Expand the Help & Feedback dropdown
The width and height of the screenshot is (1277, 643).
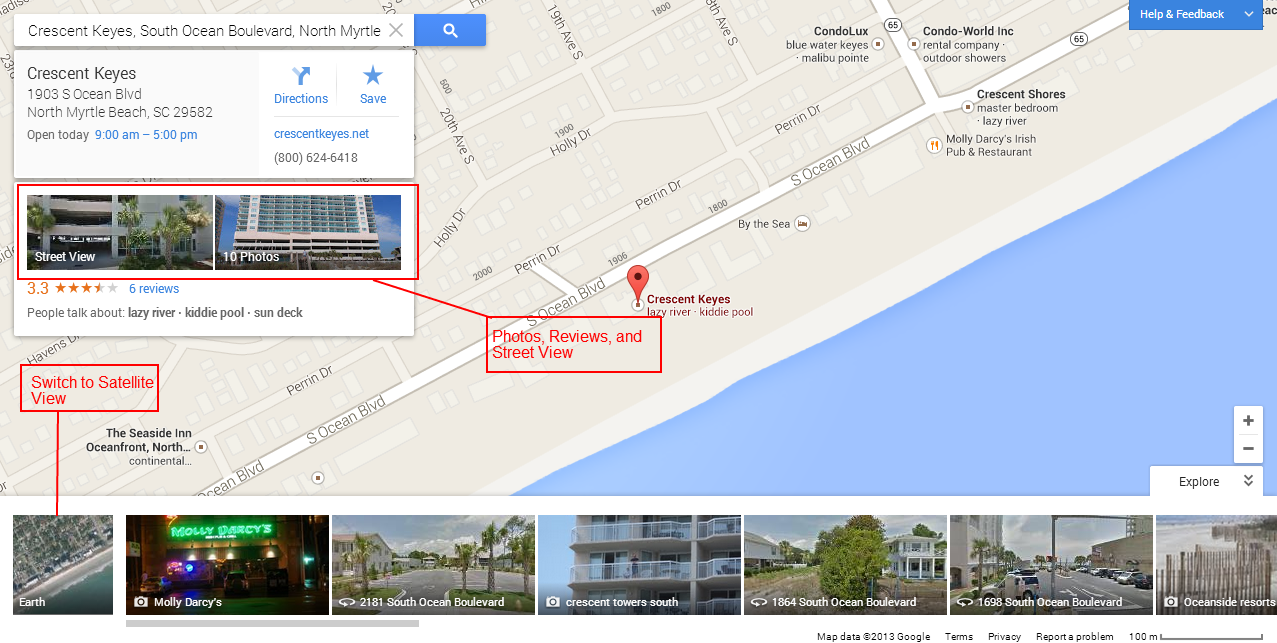coord(1248,14)
